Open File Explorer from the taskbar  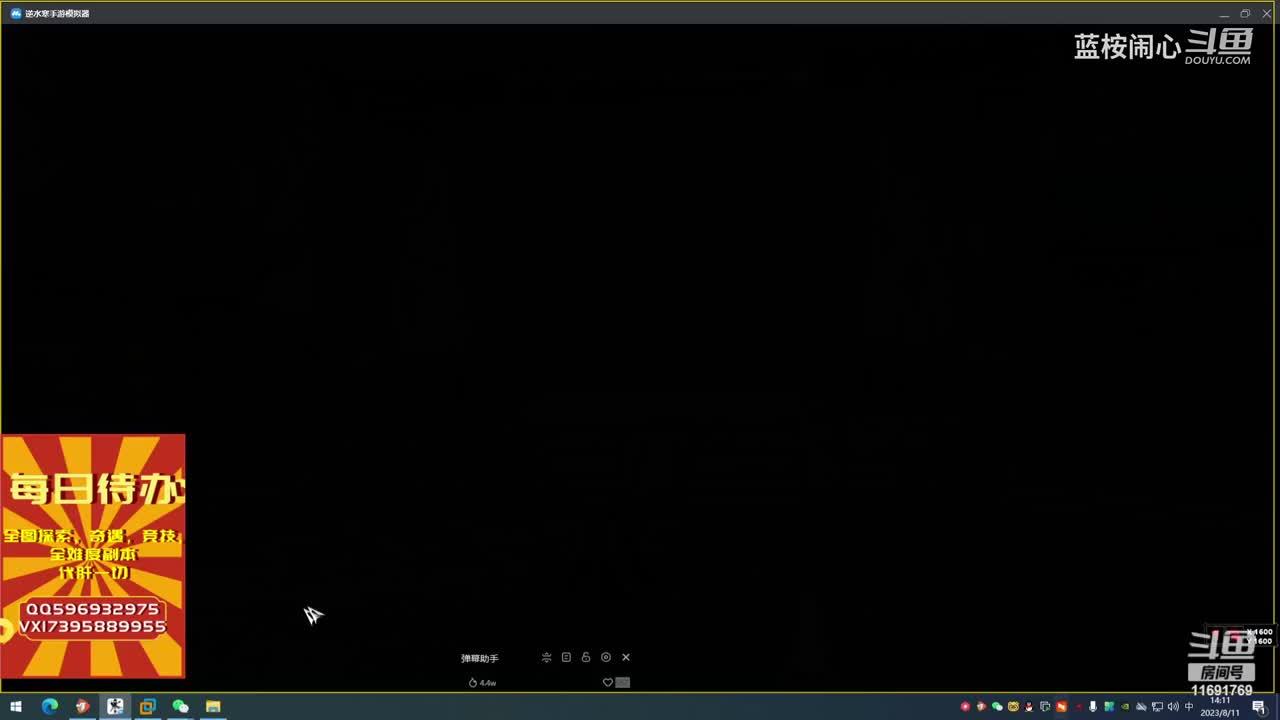coord(213,707)
